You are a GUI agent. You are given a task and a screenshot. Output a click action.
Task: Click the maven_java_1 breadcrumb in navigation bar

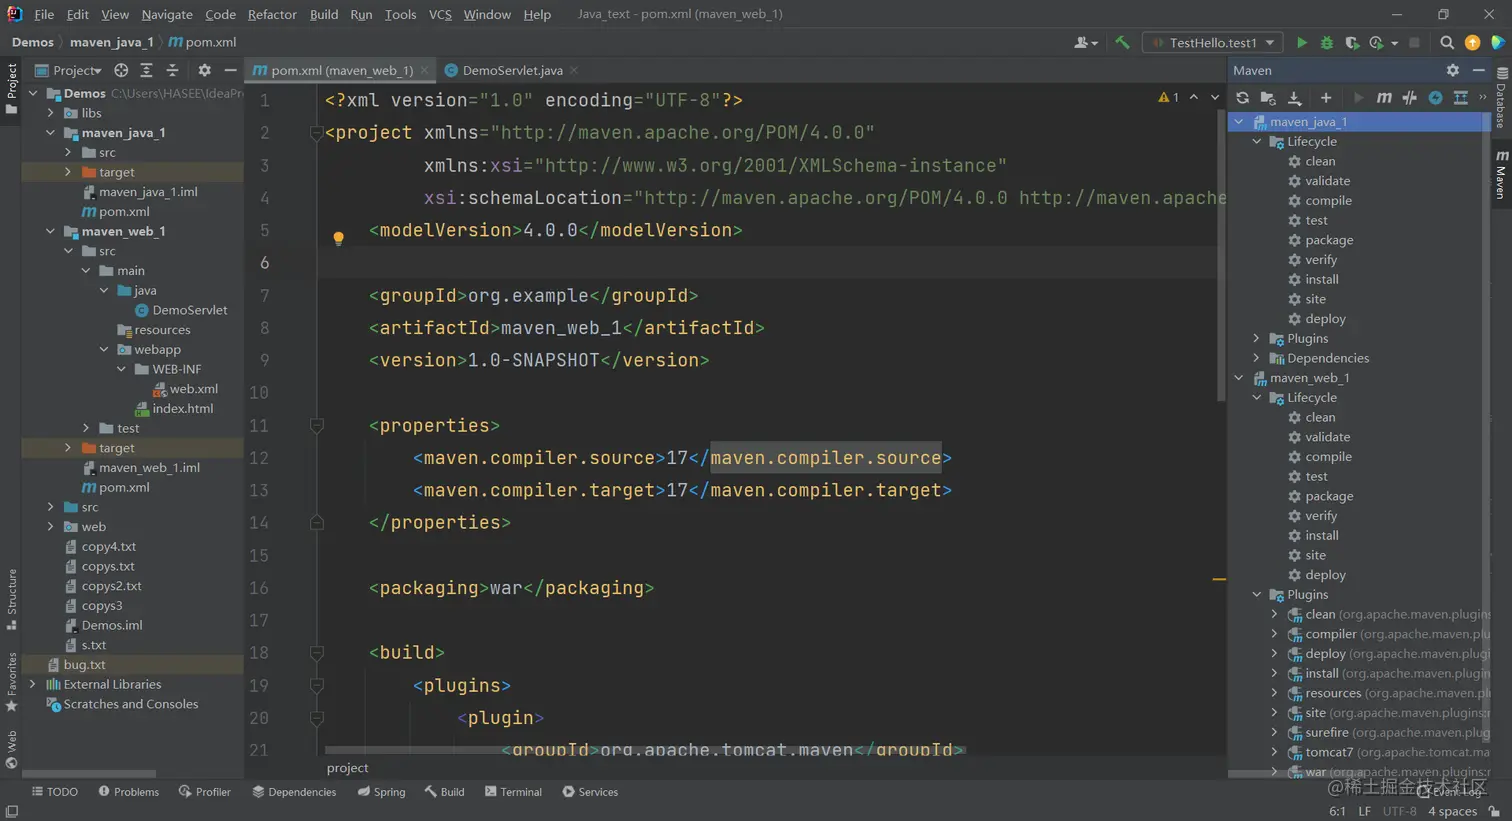112,42
